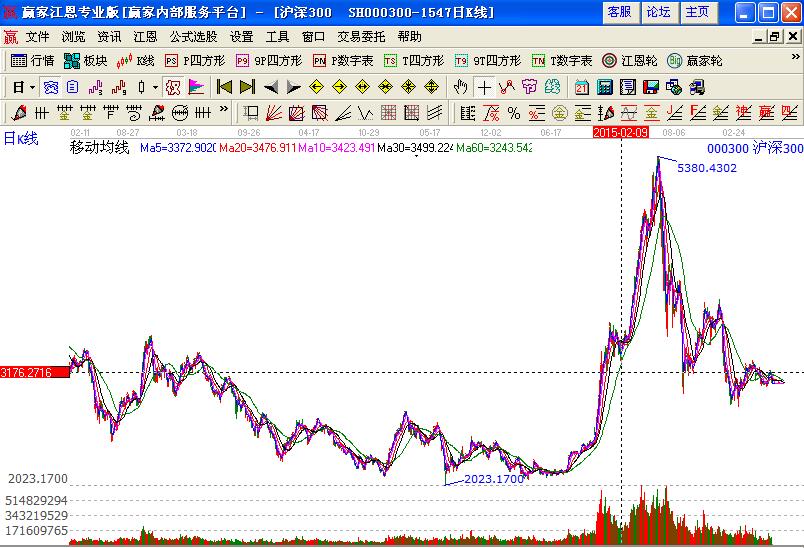Open the 交易委托 menu
The width and height of the screenshot is (804, 548).
[362, 36]
